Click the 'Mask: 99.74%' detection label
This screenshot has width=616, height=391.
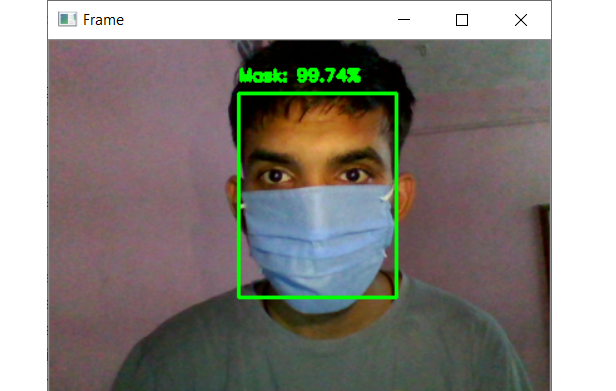coord(300,75)
